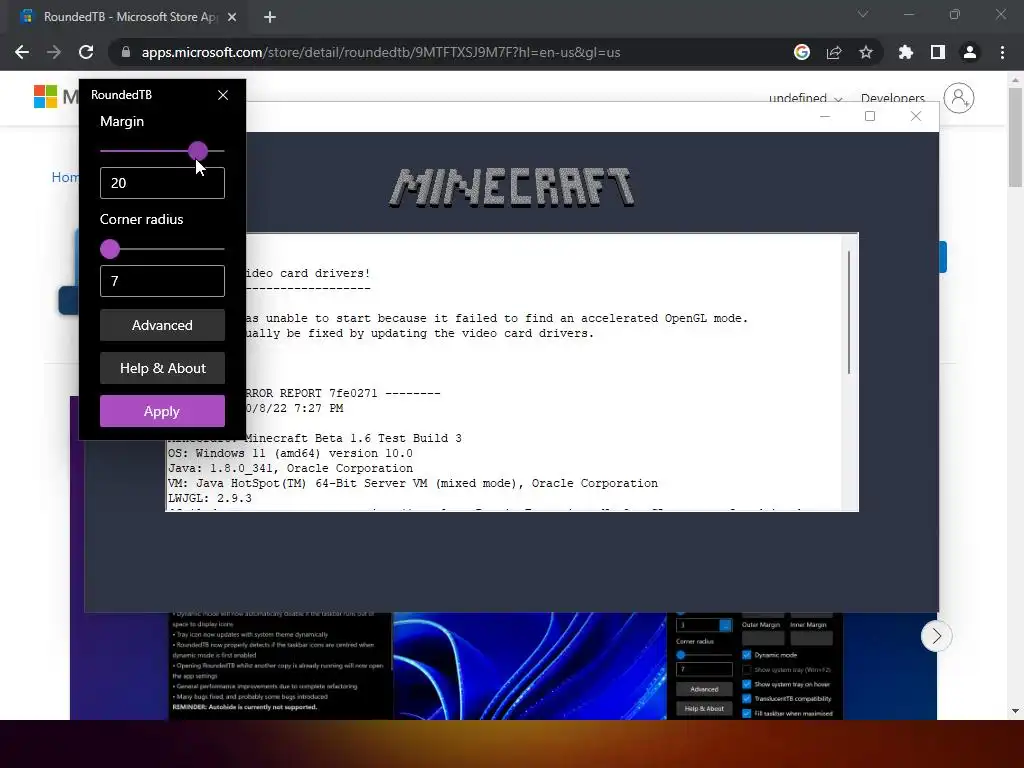This screenshot has width=1024, height=768.
Task: Click the Minecraft error report scrollbar
Action: 849,312
